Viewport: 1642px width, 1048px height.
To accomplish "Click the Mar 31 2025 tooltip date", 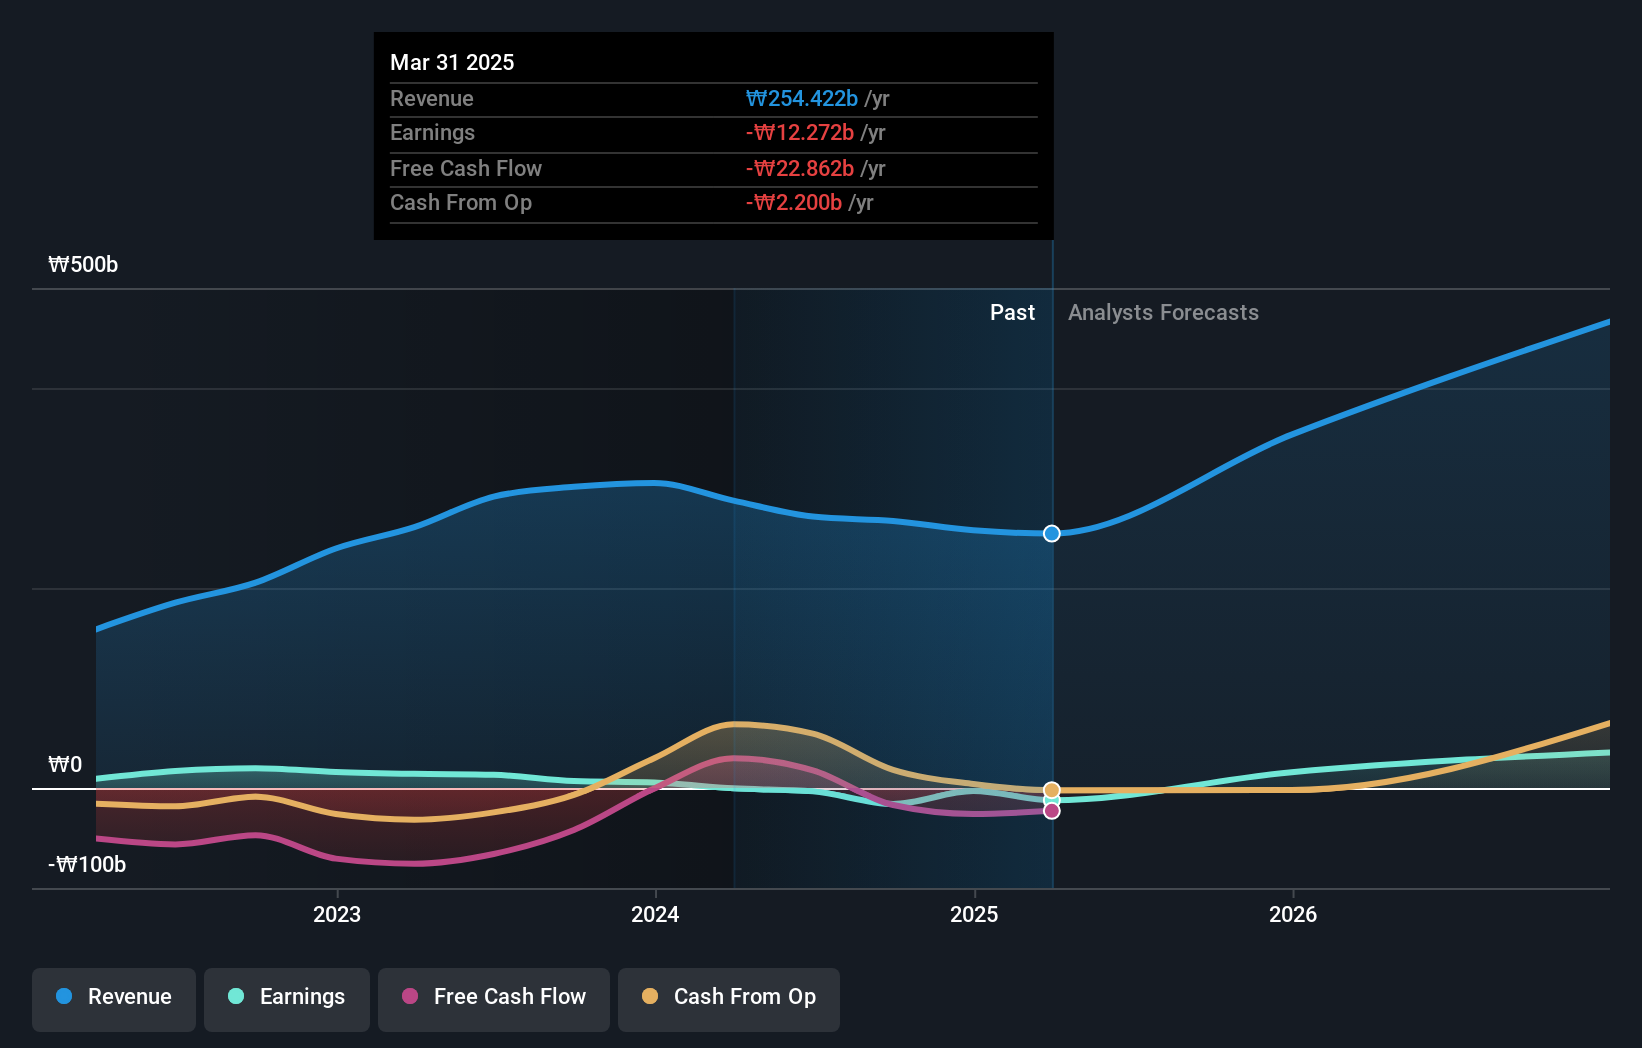I will tap(452, 62).
